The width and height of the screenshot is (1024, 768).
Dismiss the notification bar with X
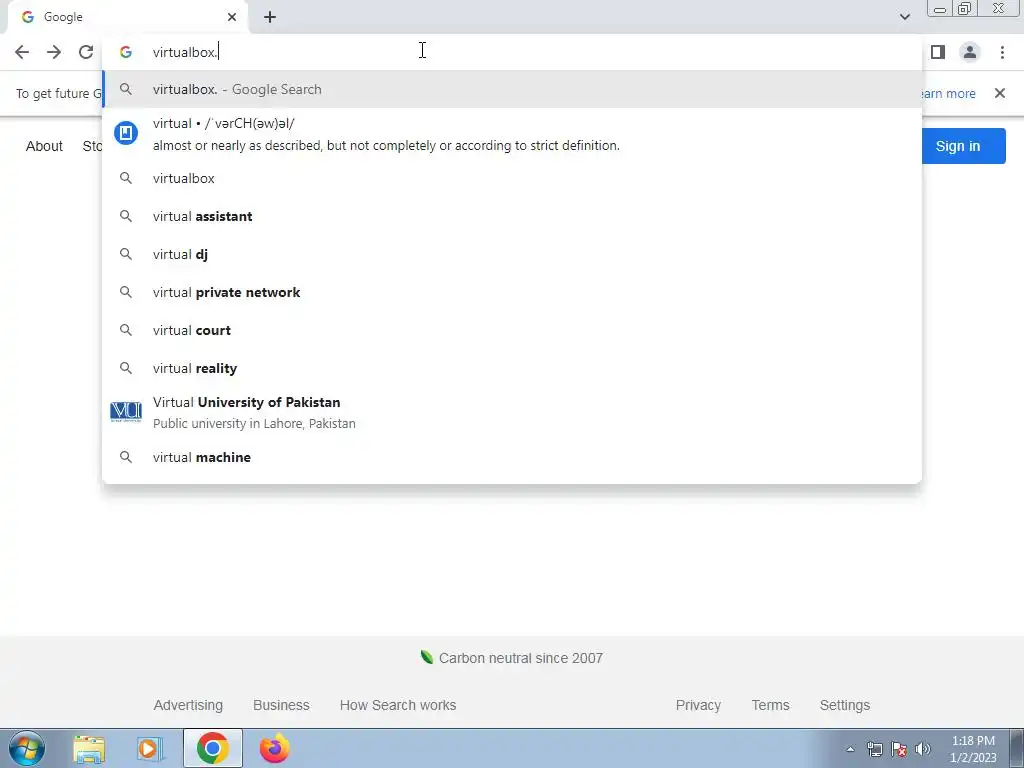[999, 93]
